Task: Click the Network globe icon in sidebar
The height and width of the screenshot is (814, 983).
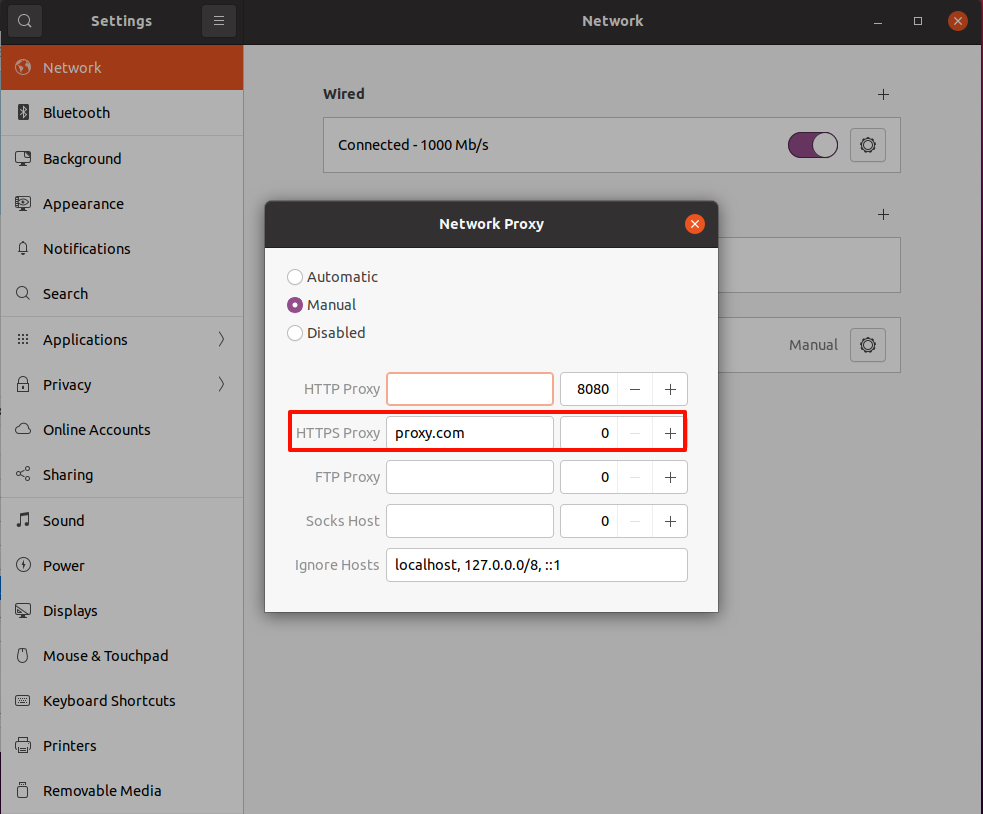Action: coord(23,67)
